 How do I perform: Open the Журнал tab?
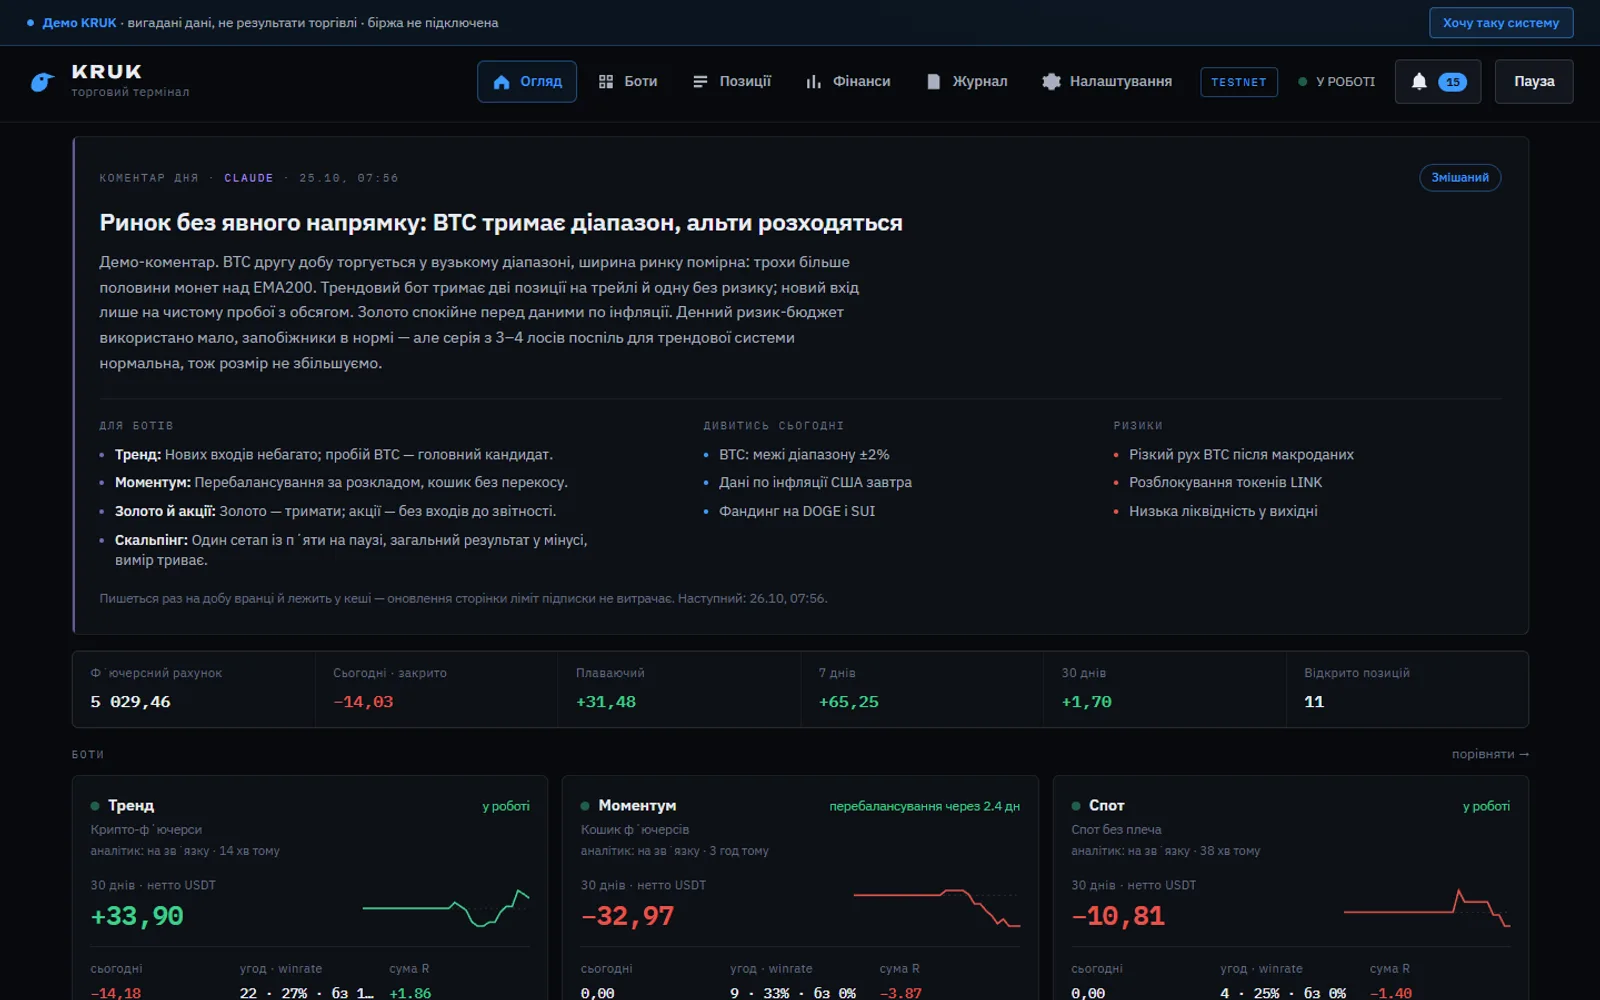967,82
